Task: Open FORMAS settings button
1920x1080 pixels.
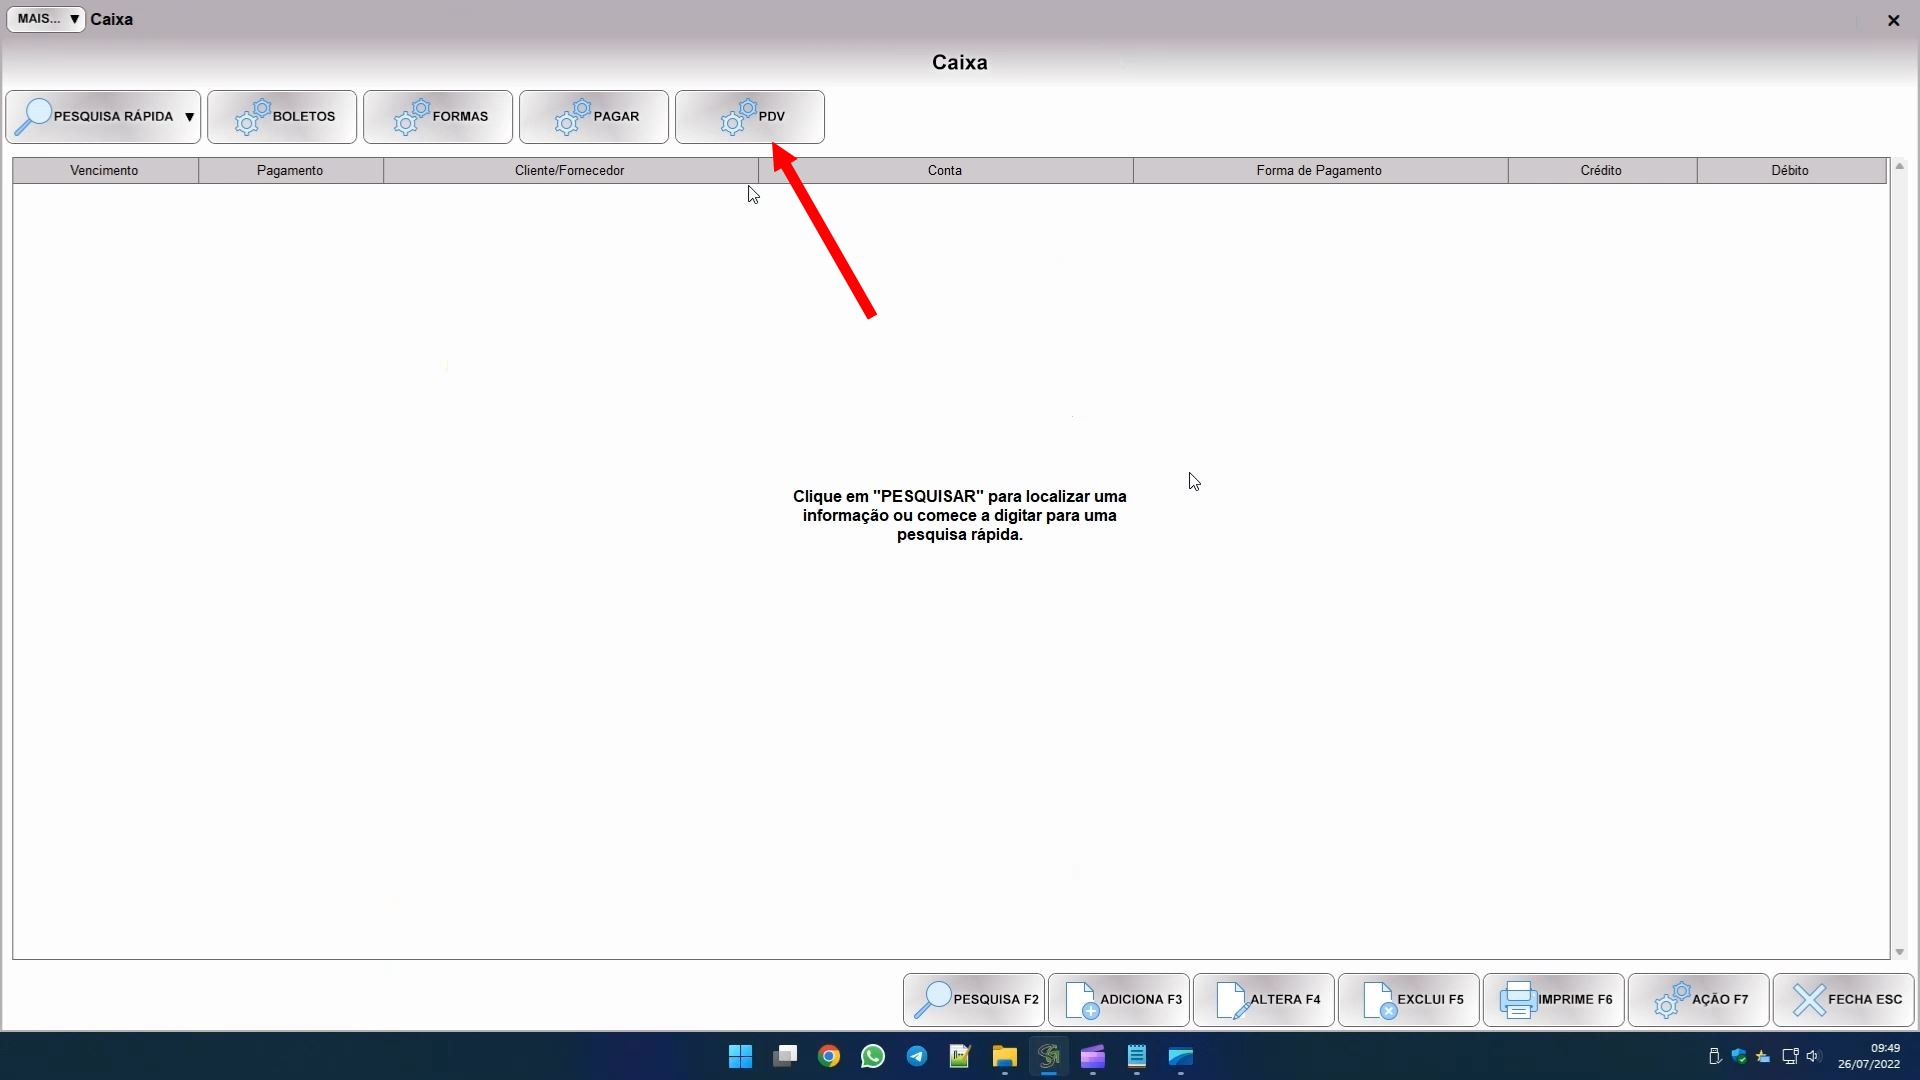Action: 438,117
